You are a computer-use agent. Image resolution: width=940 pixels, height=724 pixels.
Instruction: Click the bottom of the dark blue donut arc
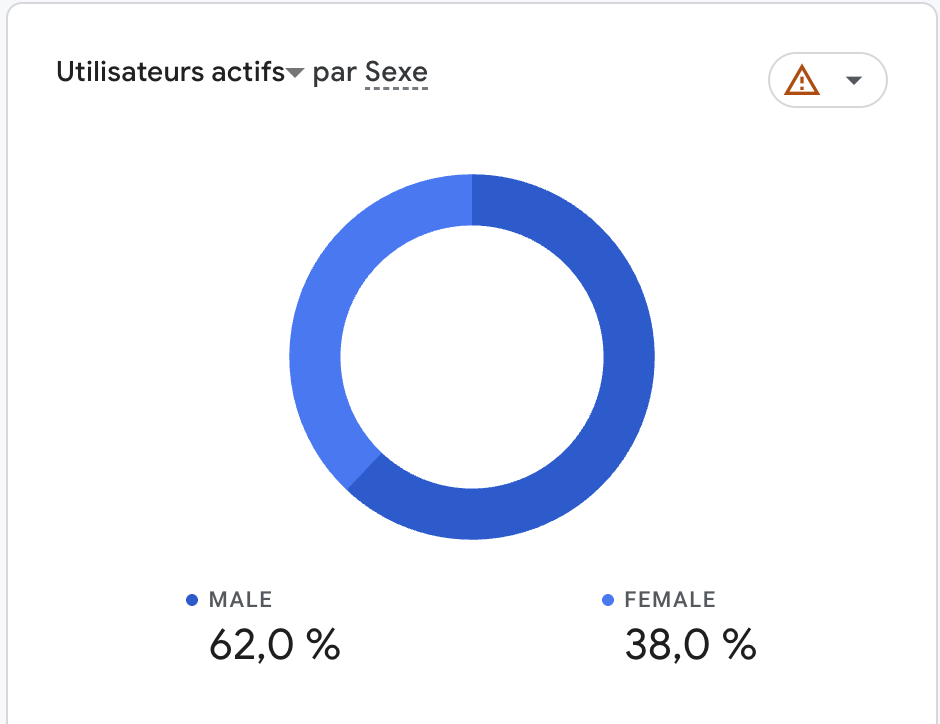[472, 514]
